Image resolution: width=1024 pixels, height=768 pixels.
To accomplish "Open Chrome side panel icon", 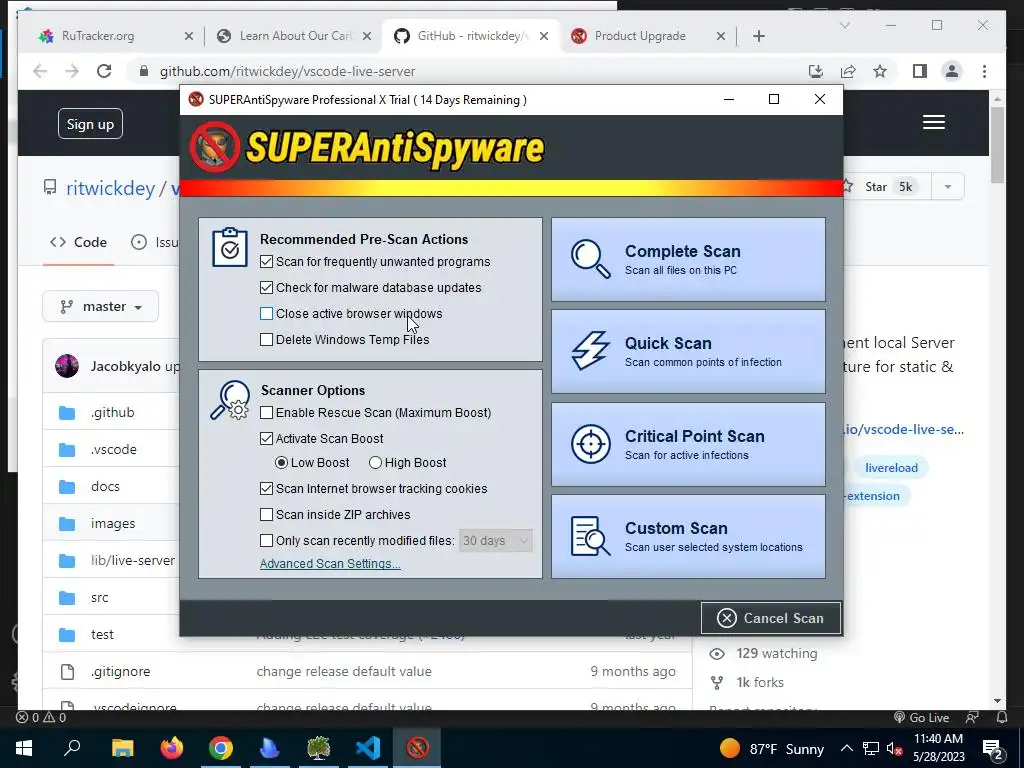I will pyautogui.click(x=920, y=71).
